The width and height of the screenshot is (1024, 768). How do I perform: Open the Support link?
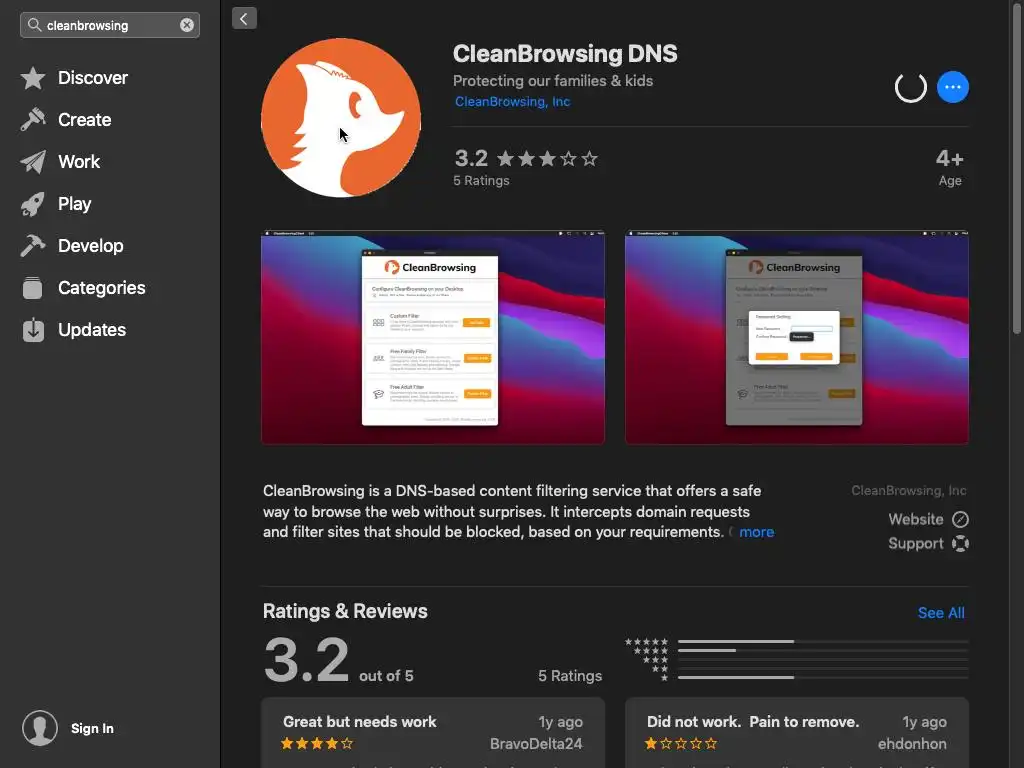coord(916,543)
